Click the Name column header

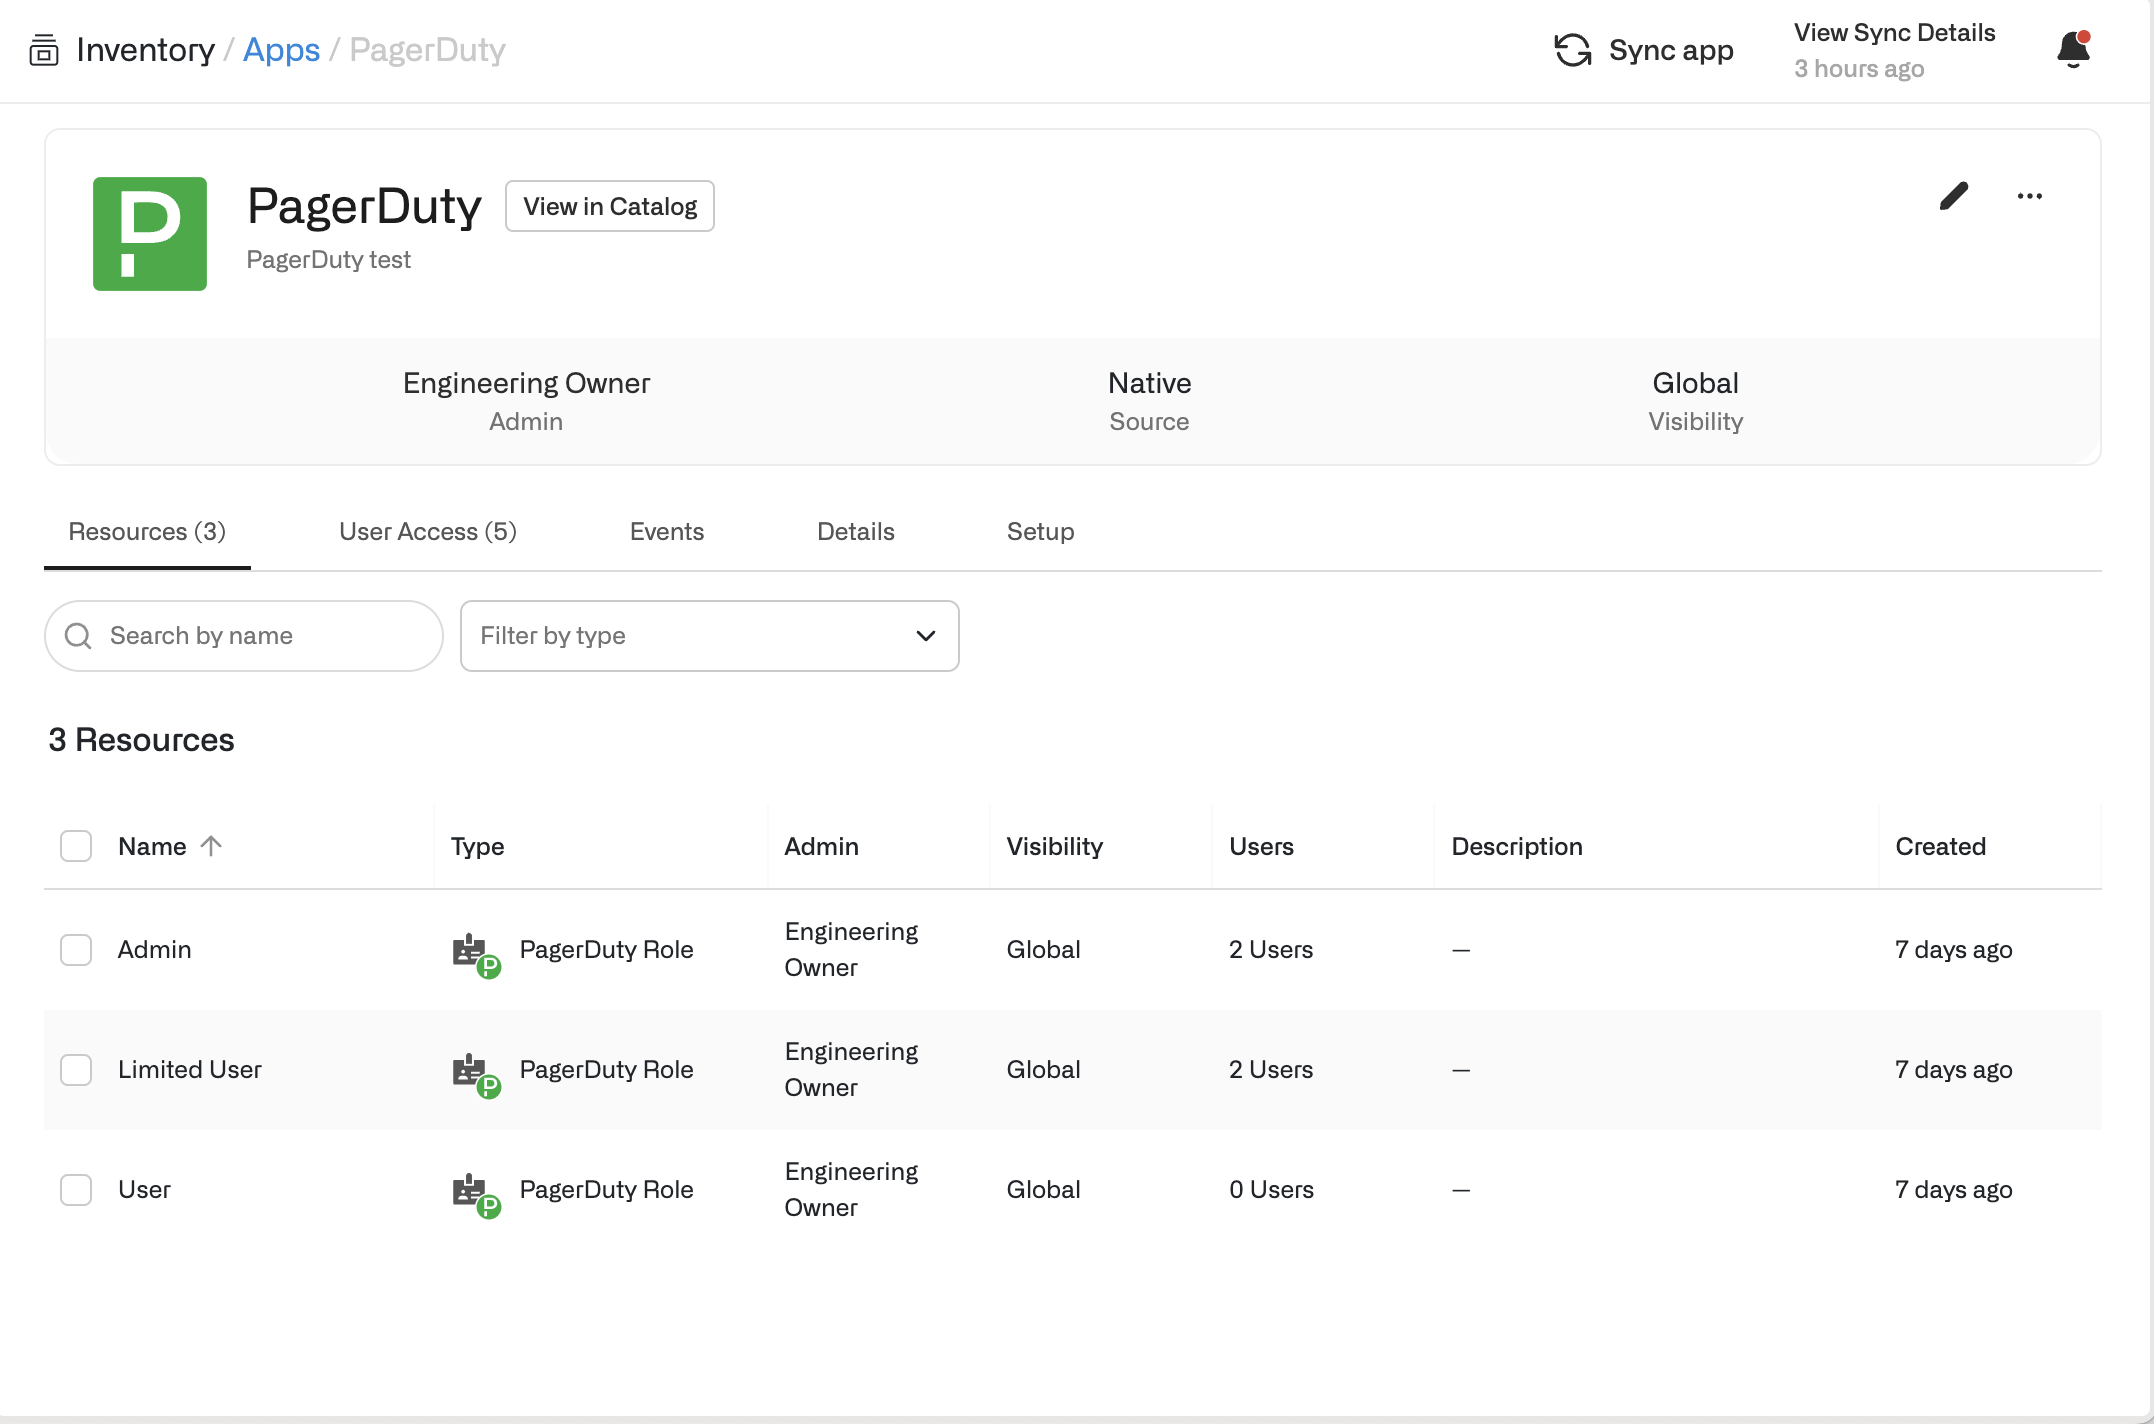click(x=152, y=846)
